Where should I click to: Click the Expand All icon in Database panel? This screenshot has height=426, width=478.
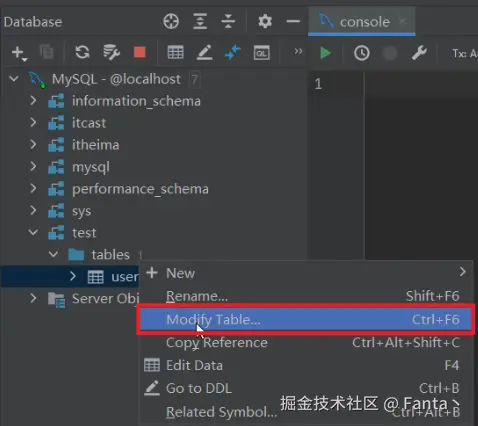[x=200, y=22]
